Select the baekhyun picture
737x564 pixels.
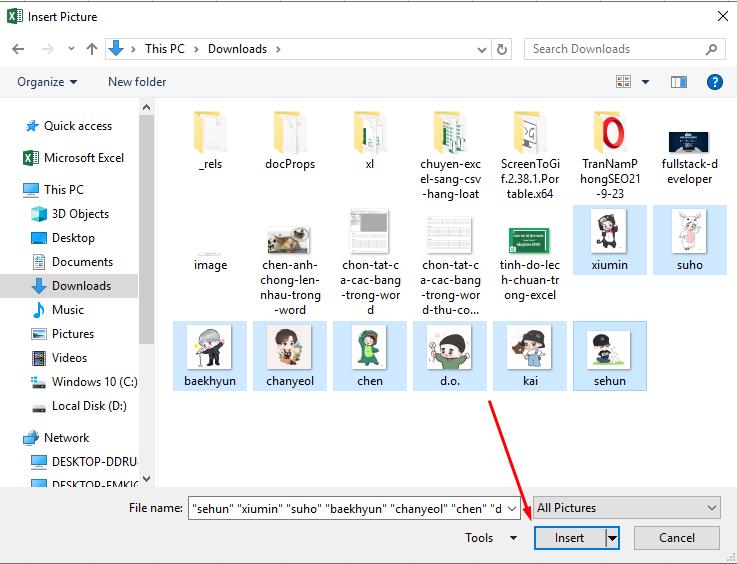210,356
